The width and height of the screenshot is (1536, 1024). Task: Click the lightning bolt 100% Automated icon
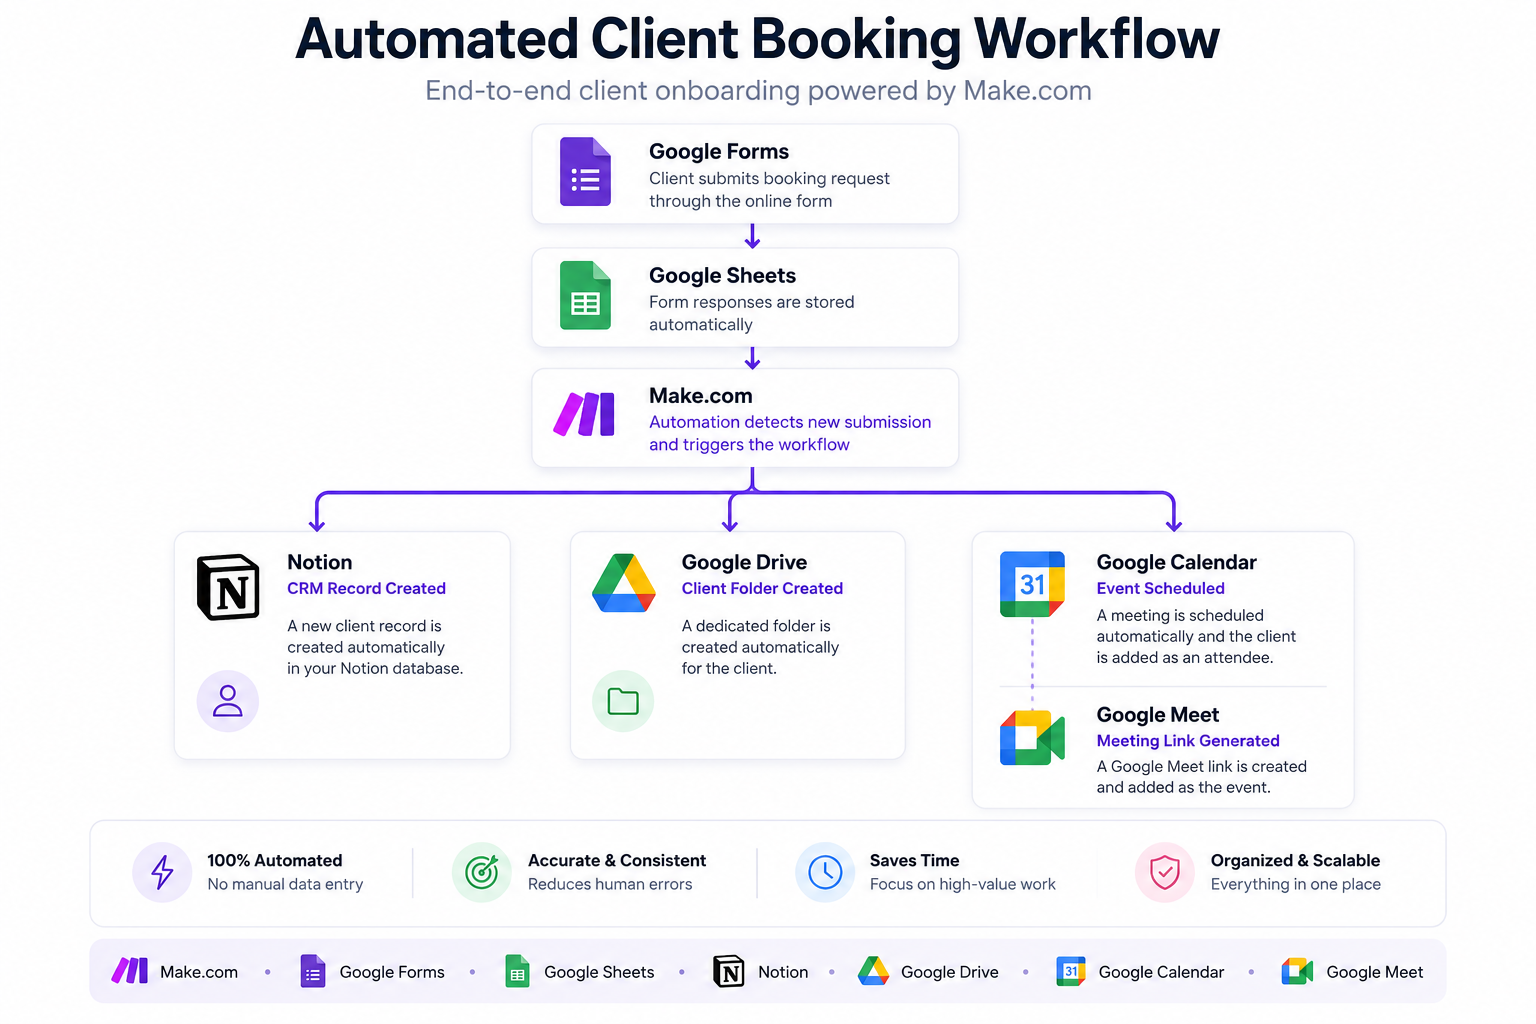(162, 872)
